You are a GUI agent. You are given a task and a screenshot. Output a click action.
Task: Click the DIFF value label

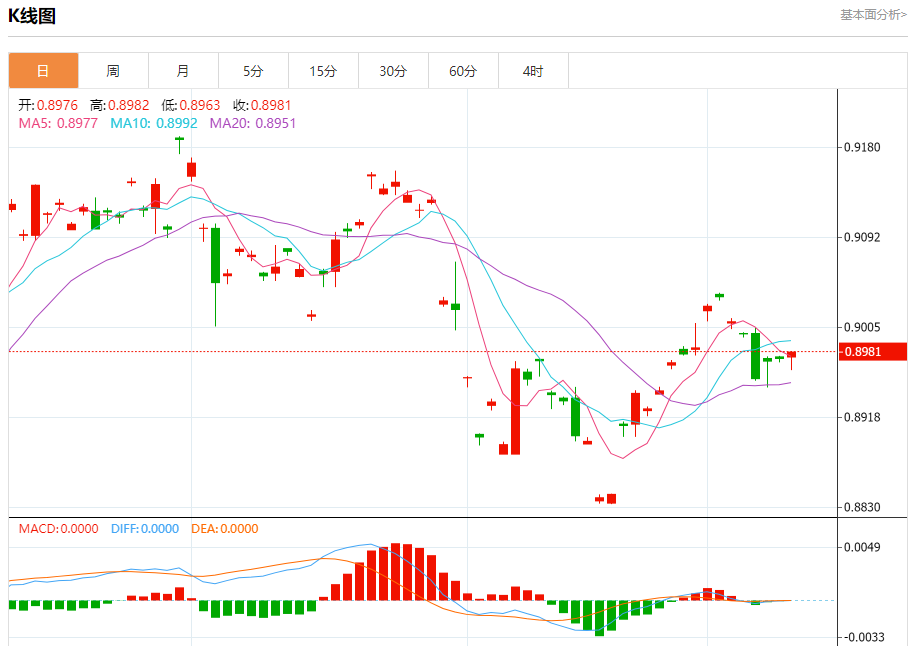[145, 529]
